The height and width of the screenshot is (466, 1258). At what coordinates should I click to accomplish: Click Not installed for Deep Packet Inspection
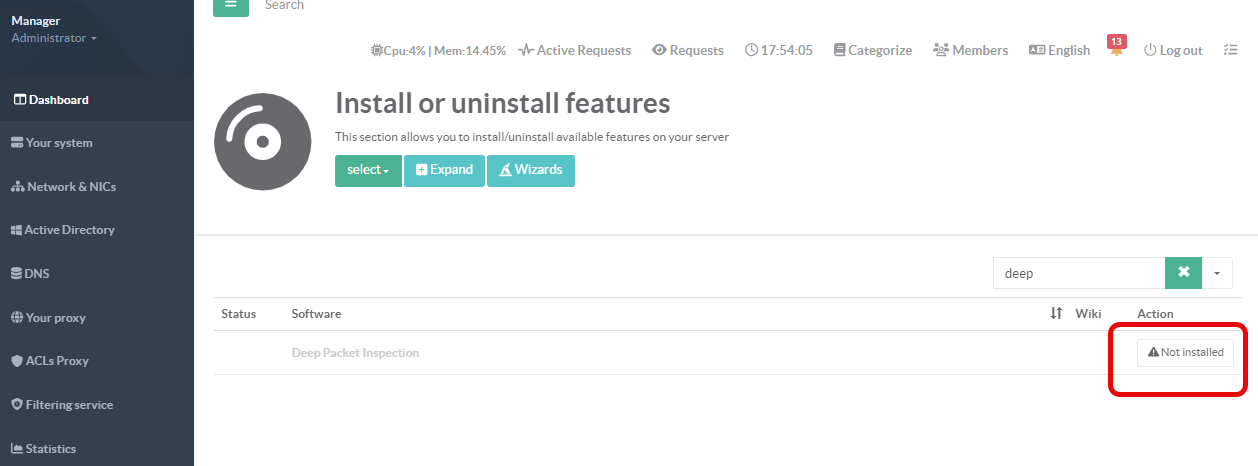pyautogui.click(x=1185, y=353)
